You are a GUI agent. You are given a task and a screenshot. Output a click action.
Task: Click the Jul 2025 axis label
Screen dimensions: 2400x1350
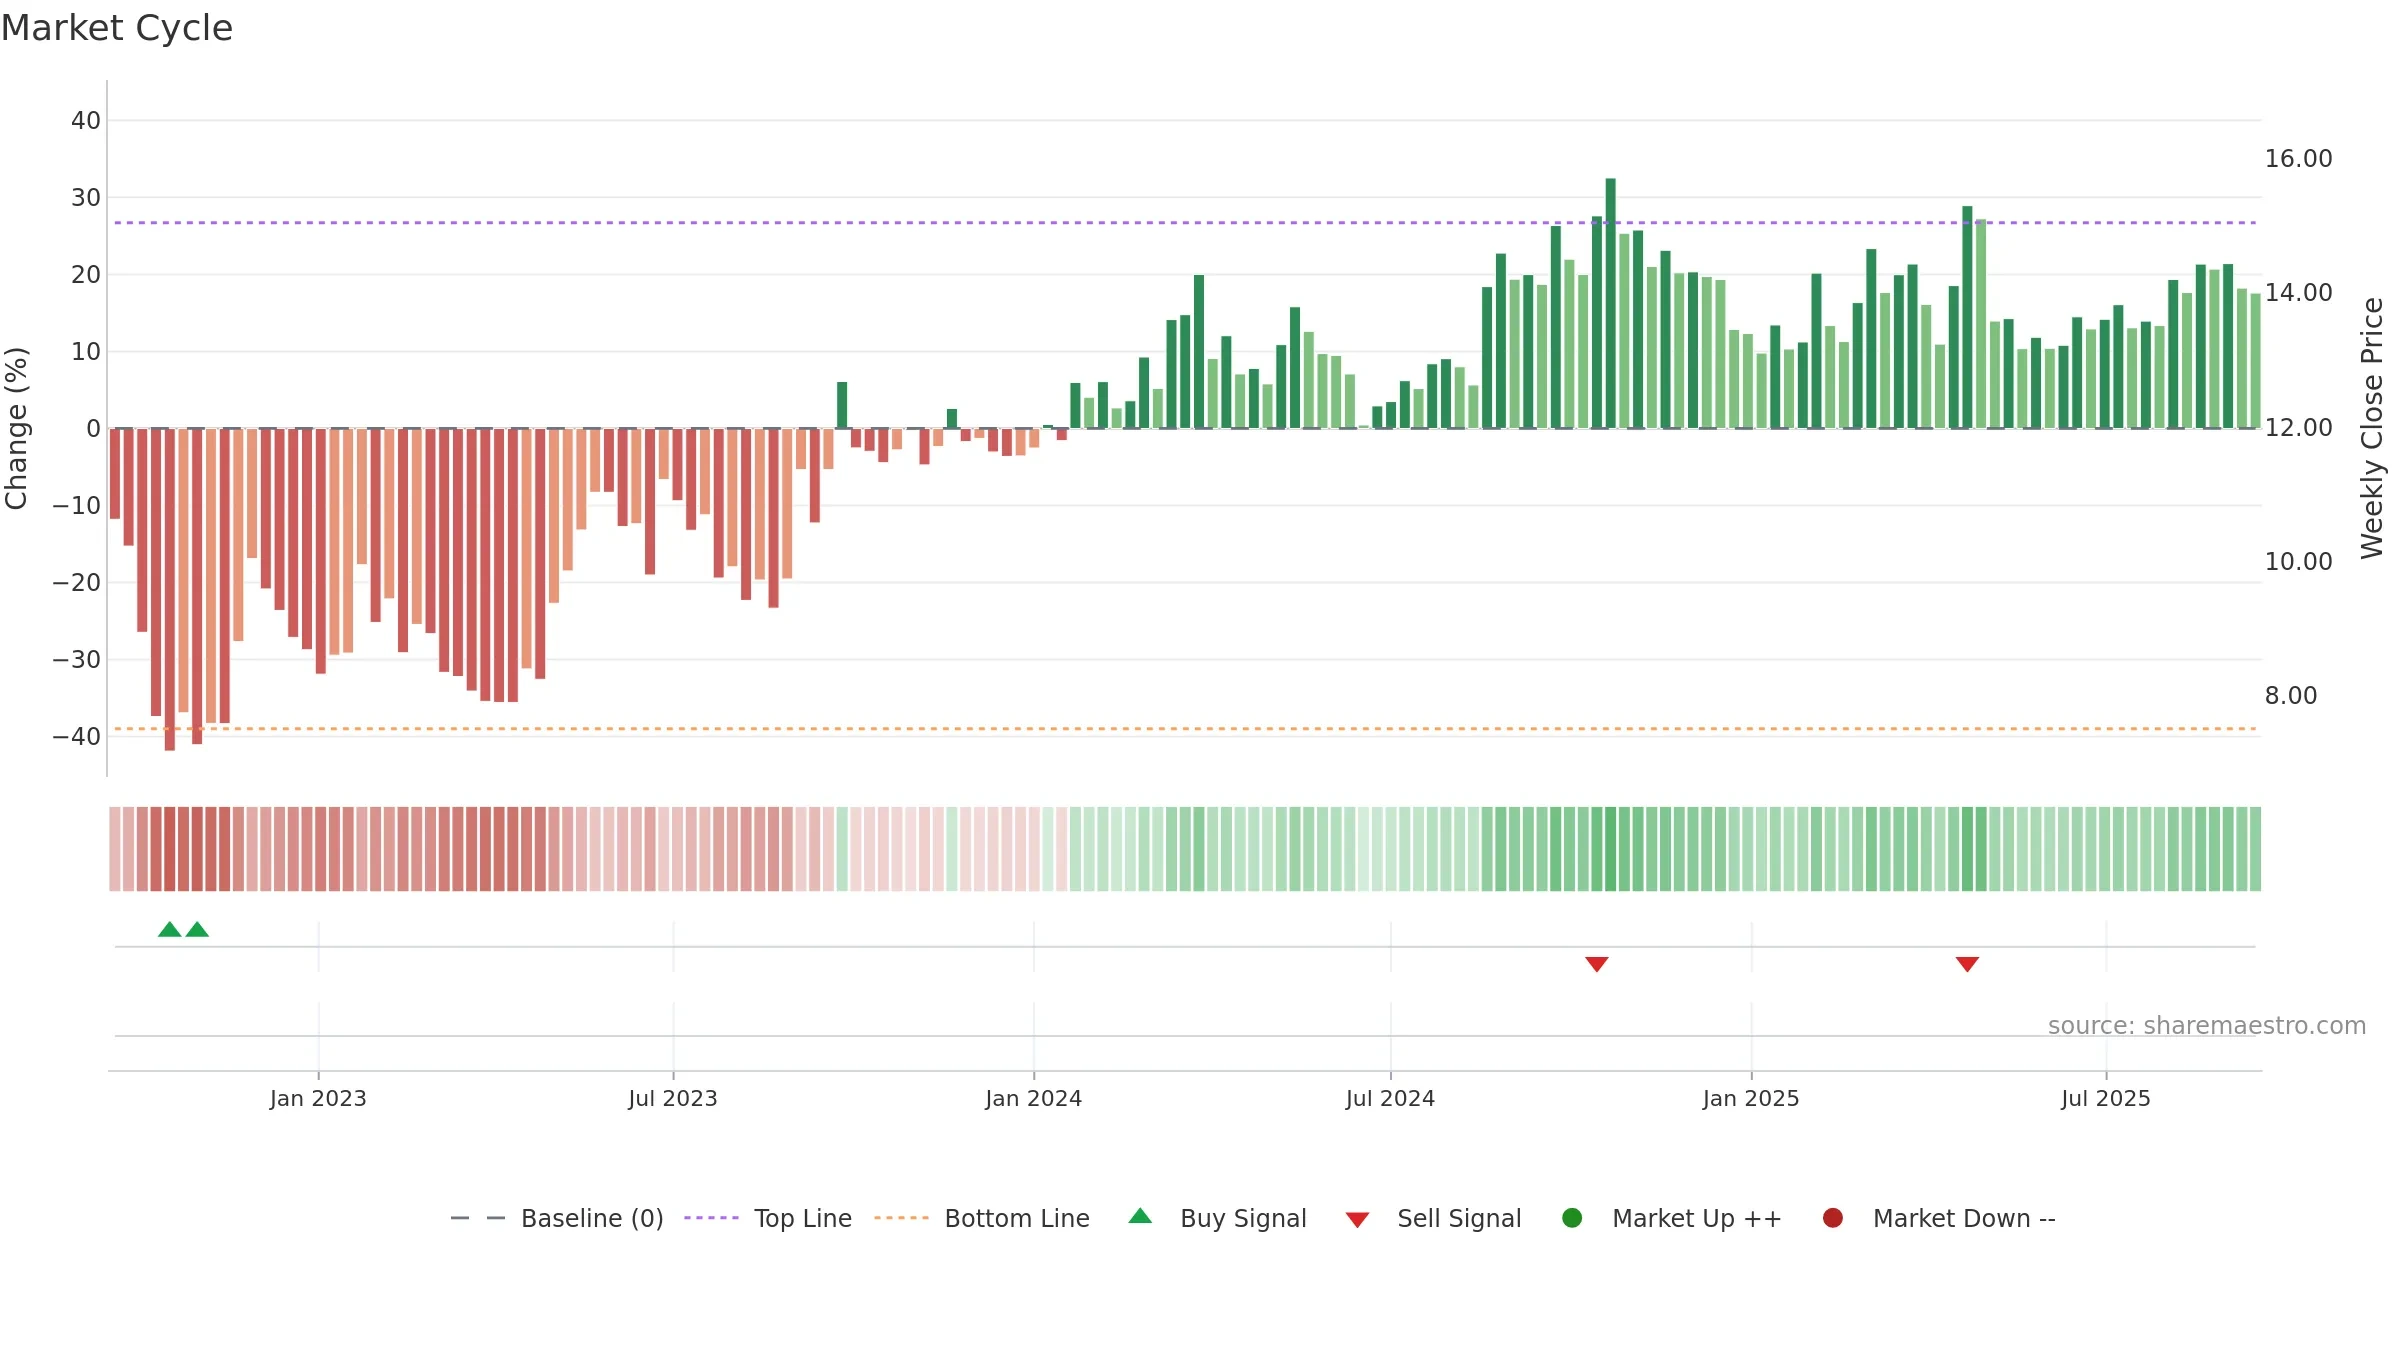click(x=2106, y=1098)
